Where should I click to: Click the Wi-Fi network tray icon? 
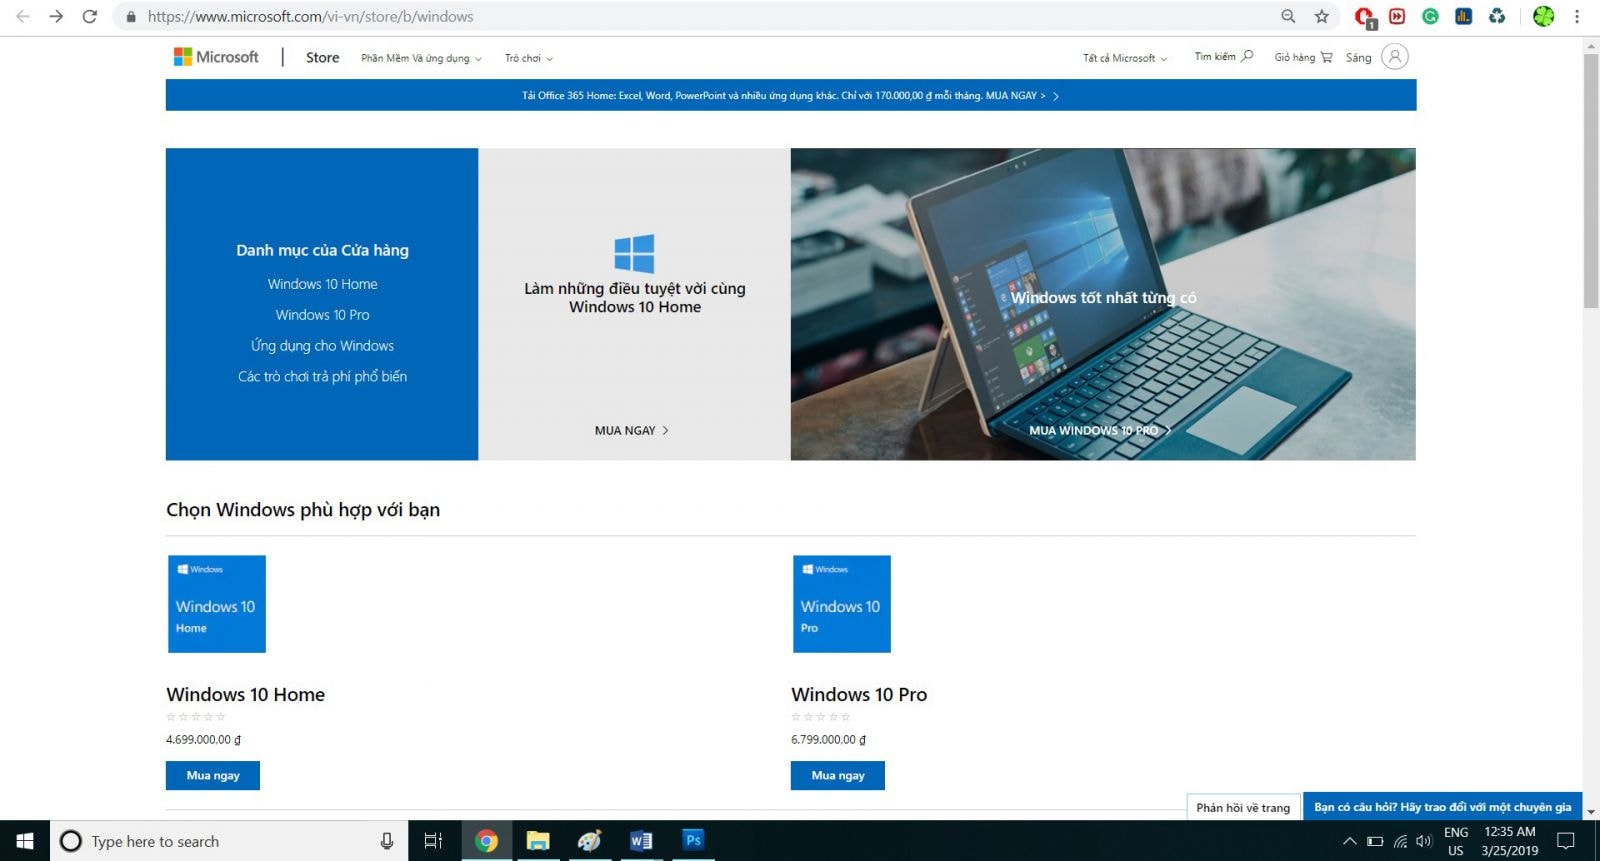click(x=1400, y=841)
